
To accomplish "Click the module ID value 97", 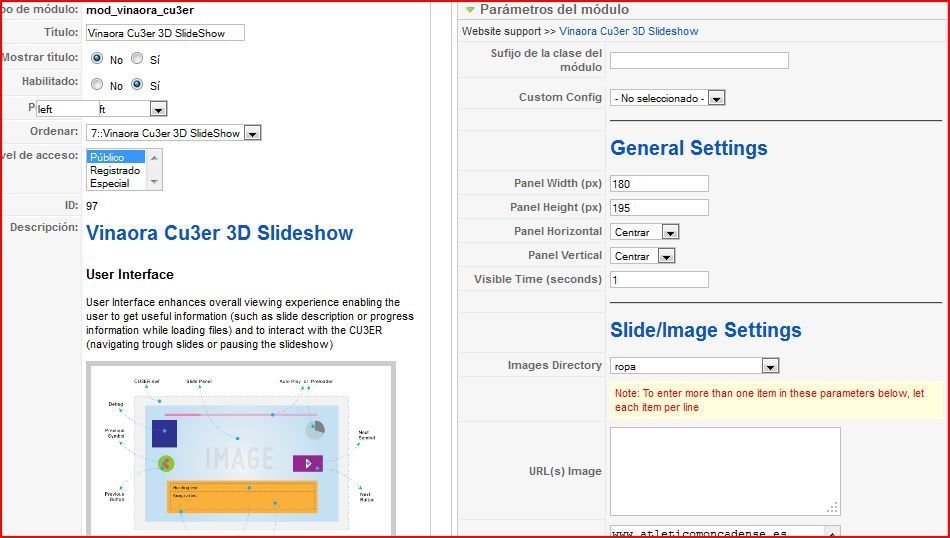I will (91, 206).
